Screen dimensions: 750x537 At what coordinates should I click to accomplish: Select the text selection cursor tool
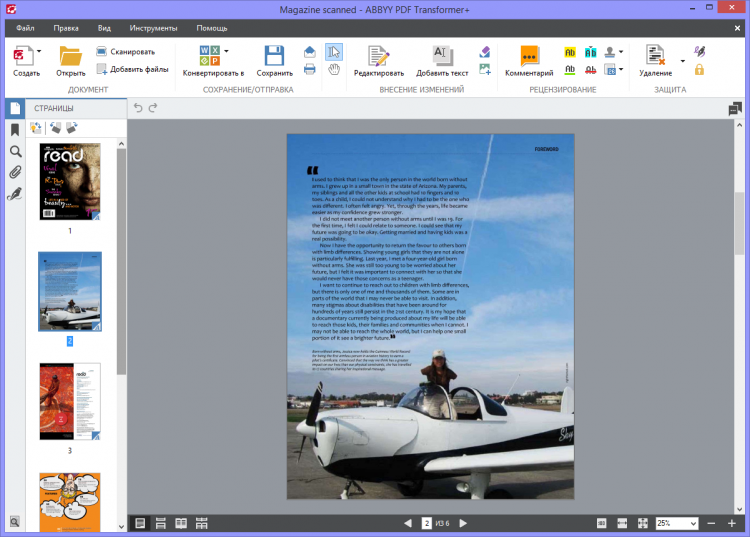point(334,52)
